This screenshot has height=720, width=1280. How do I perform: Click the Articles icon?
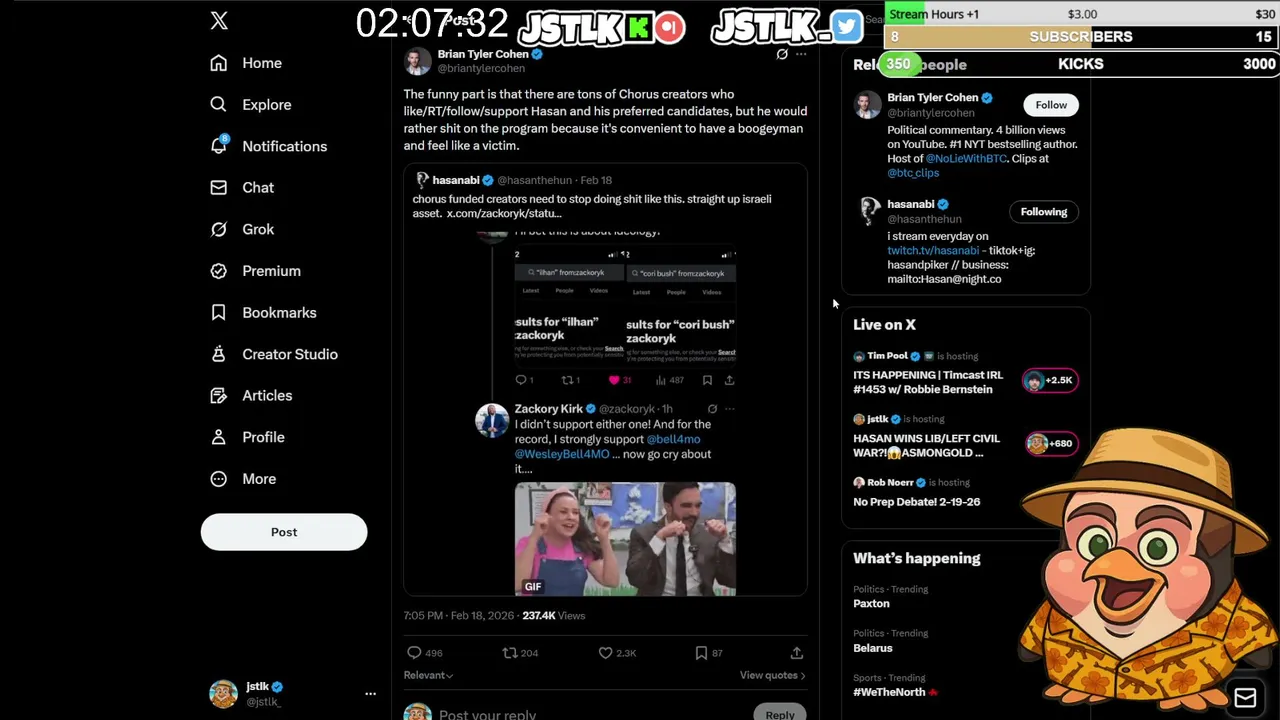pos(219,396)
